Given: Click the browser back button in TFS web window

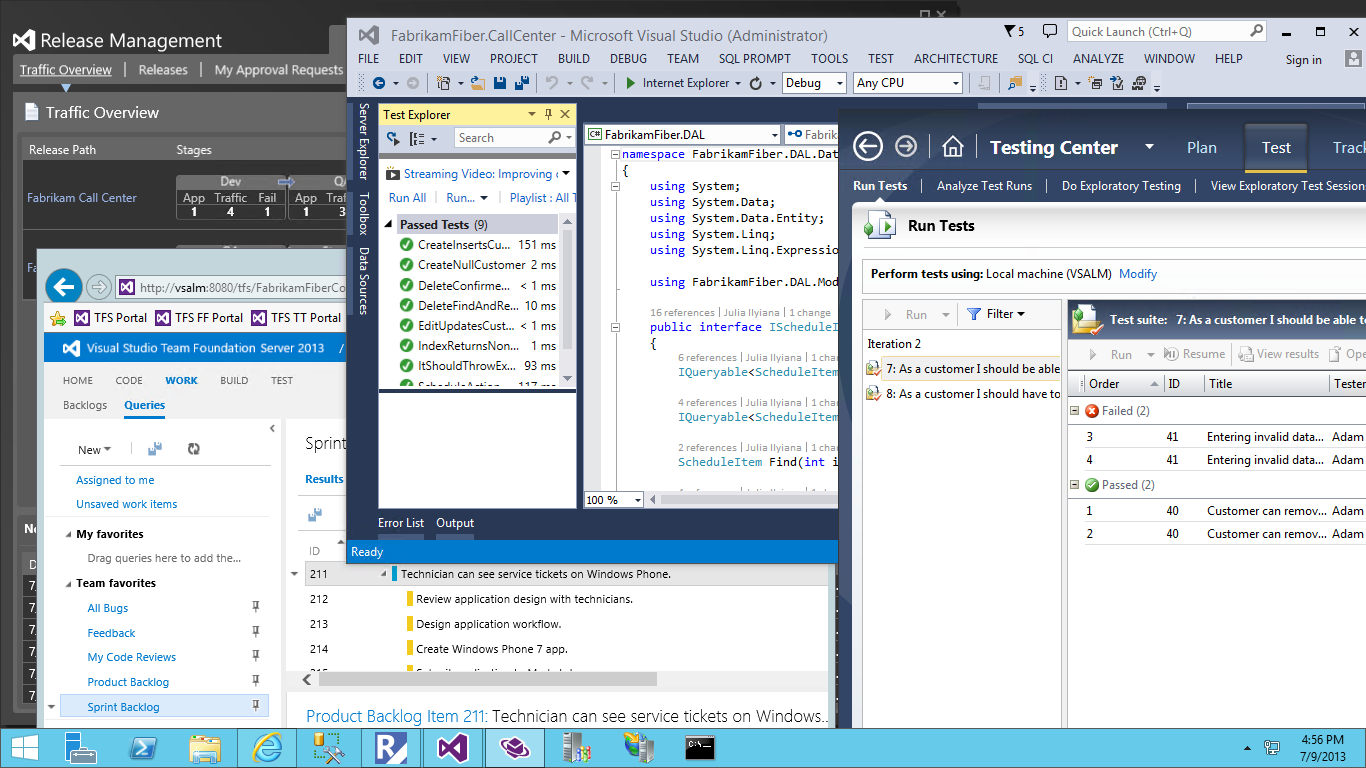Looking at the screenshot, I should (x=64, y=288).
